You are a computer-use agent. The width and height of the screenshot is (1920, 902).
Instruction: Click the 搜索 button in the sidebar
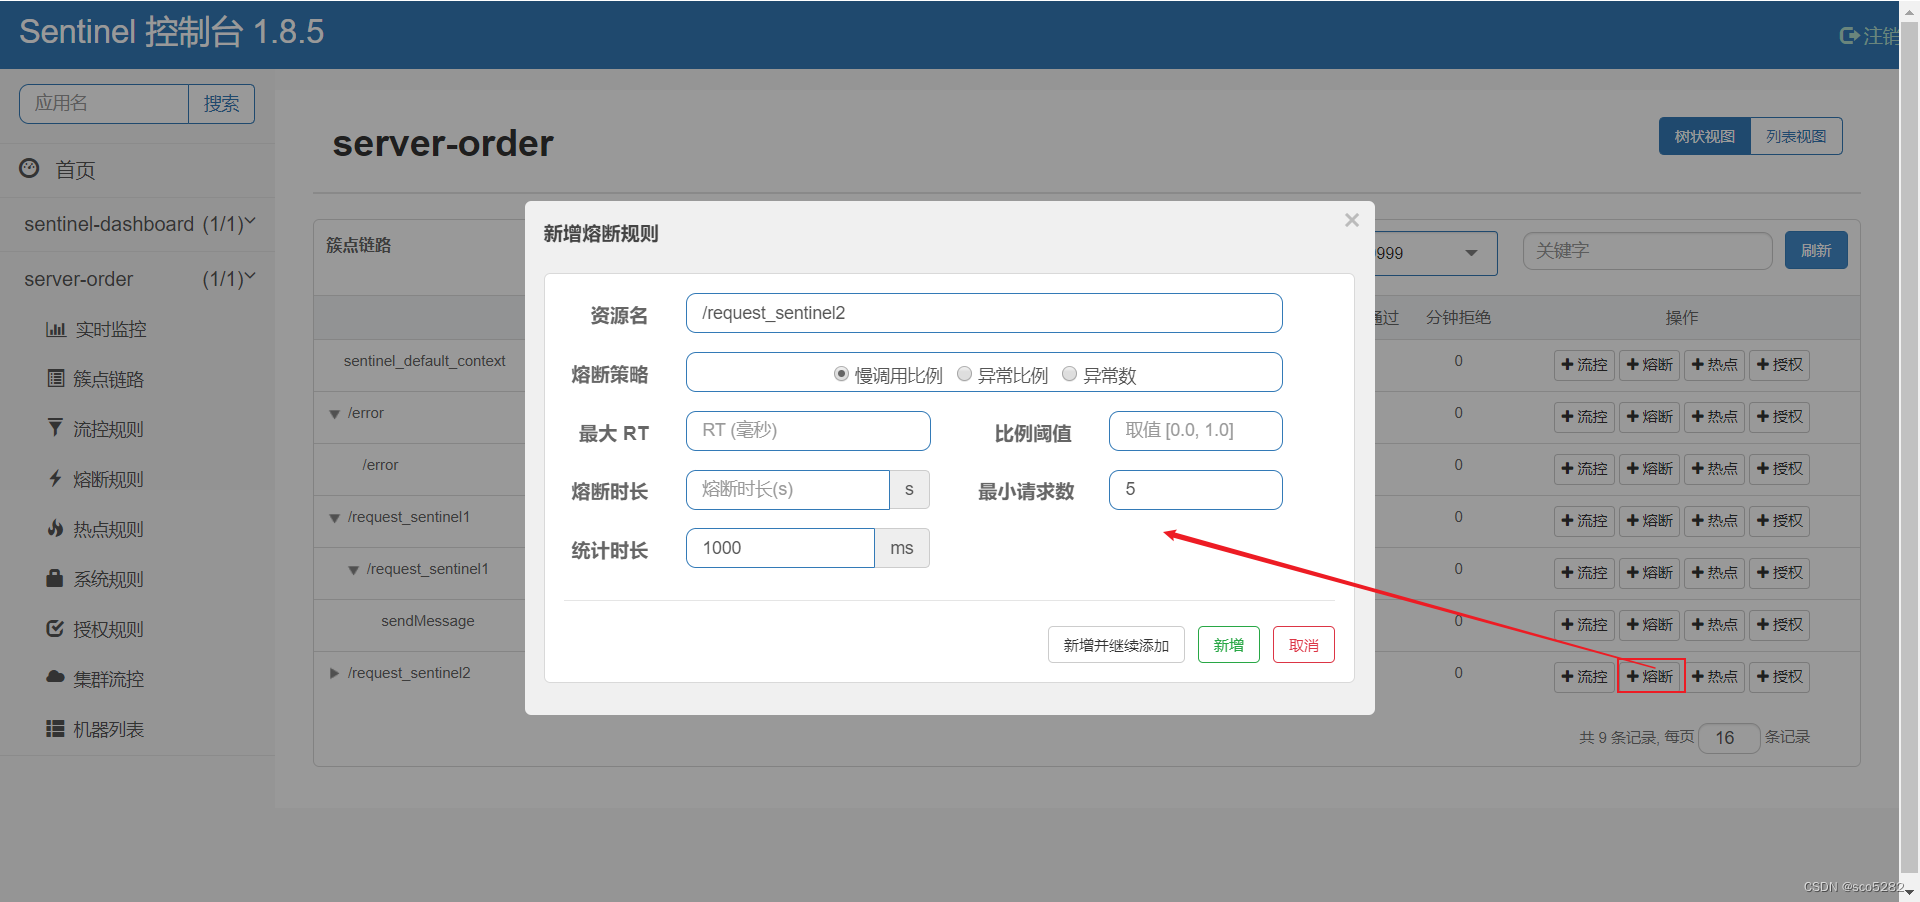click(x=222, y=104)
